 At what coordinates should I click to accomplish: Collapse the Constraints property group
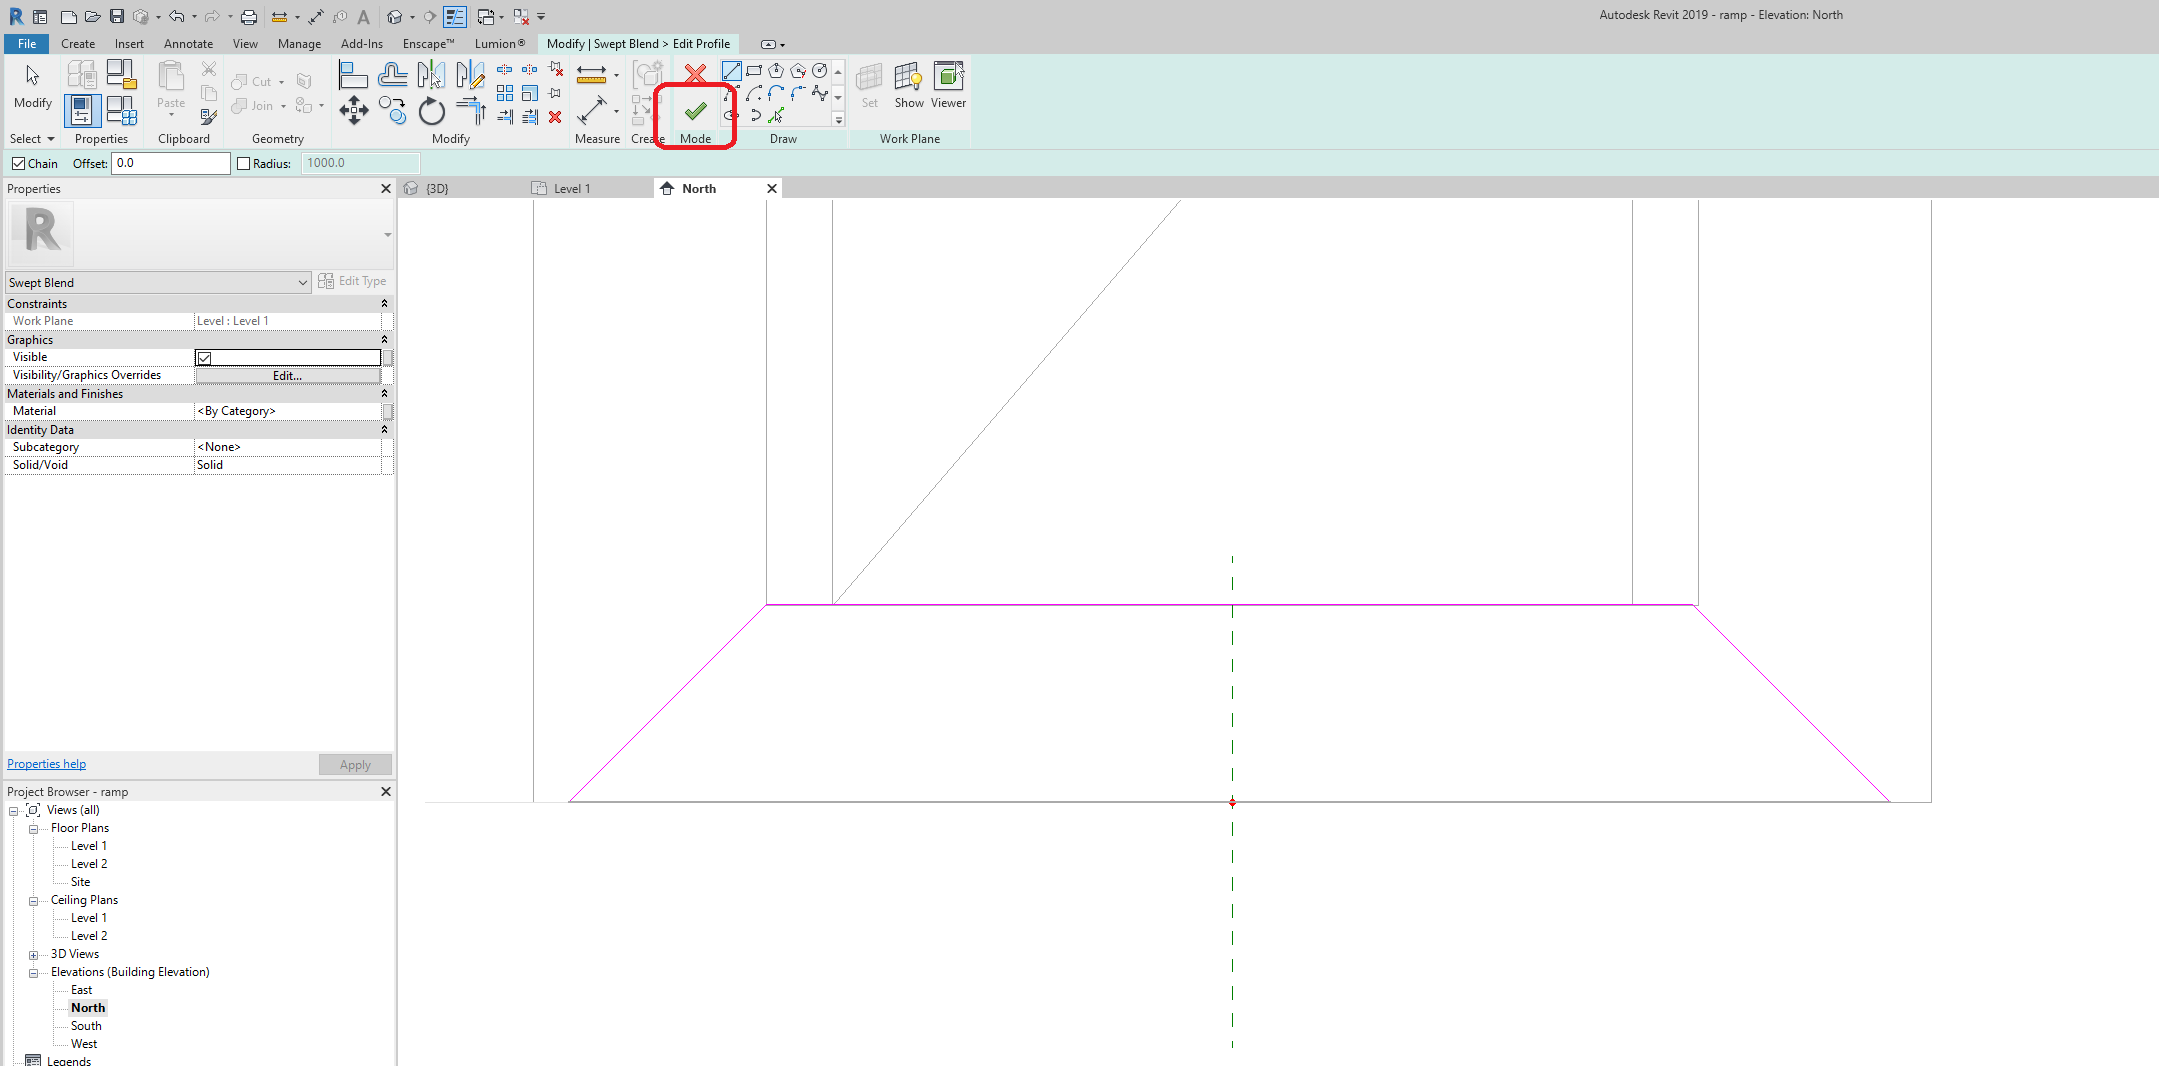tap(384, 304)
